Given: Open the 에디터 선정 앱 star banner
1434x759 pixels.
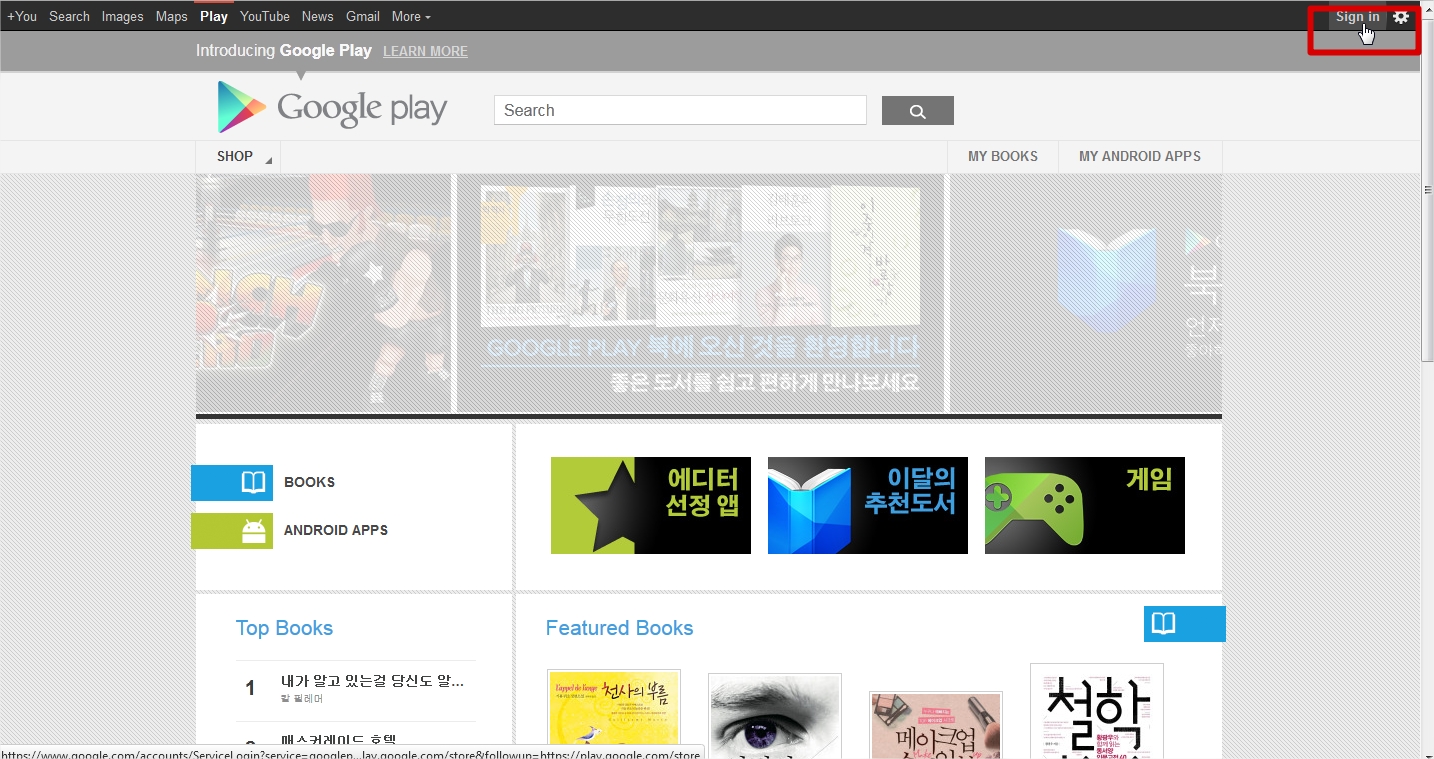Looking at the screenshot, I should coord(651,505).
